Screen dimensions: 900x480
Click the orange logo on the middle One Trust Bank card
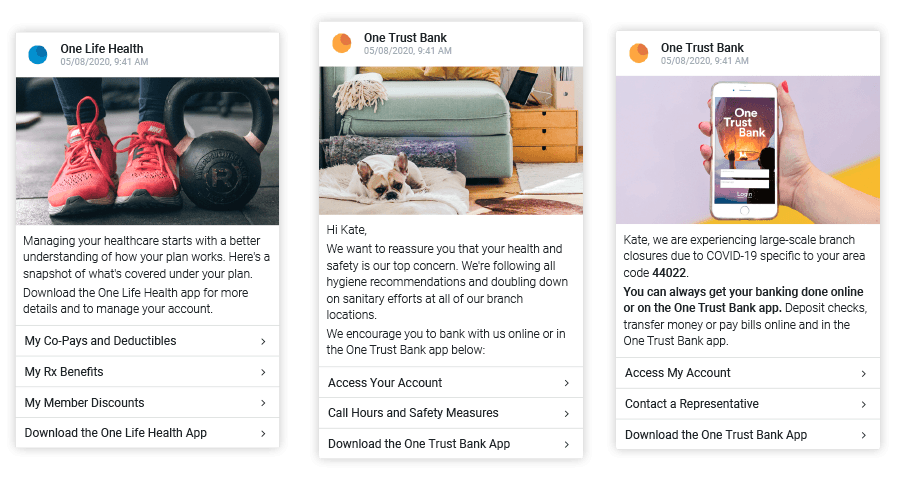click(x=342, y=44)
